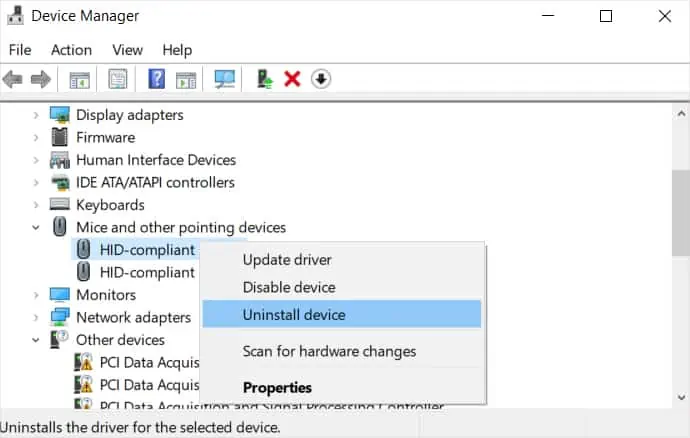The image size is (690, 438).
Task: Select the first PCI Data Acquis entry text
Action: pyautogui.click(x=150, y=362)
